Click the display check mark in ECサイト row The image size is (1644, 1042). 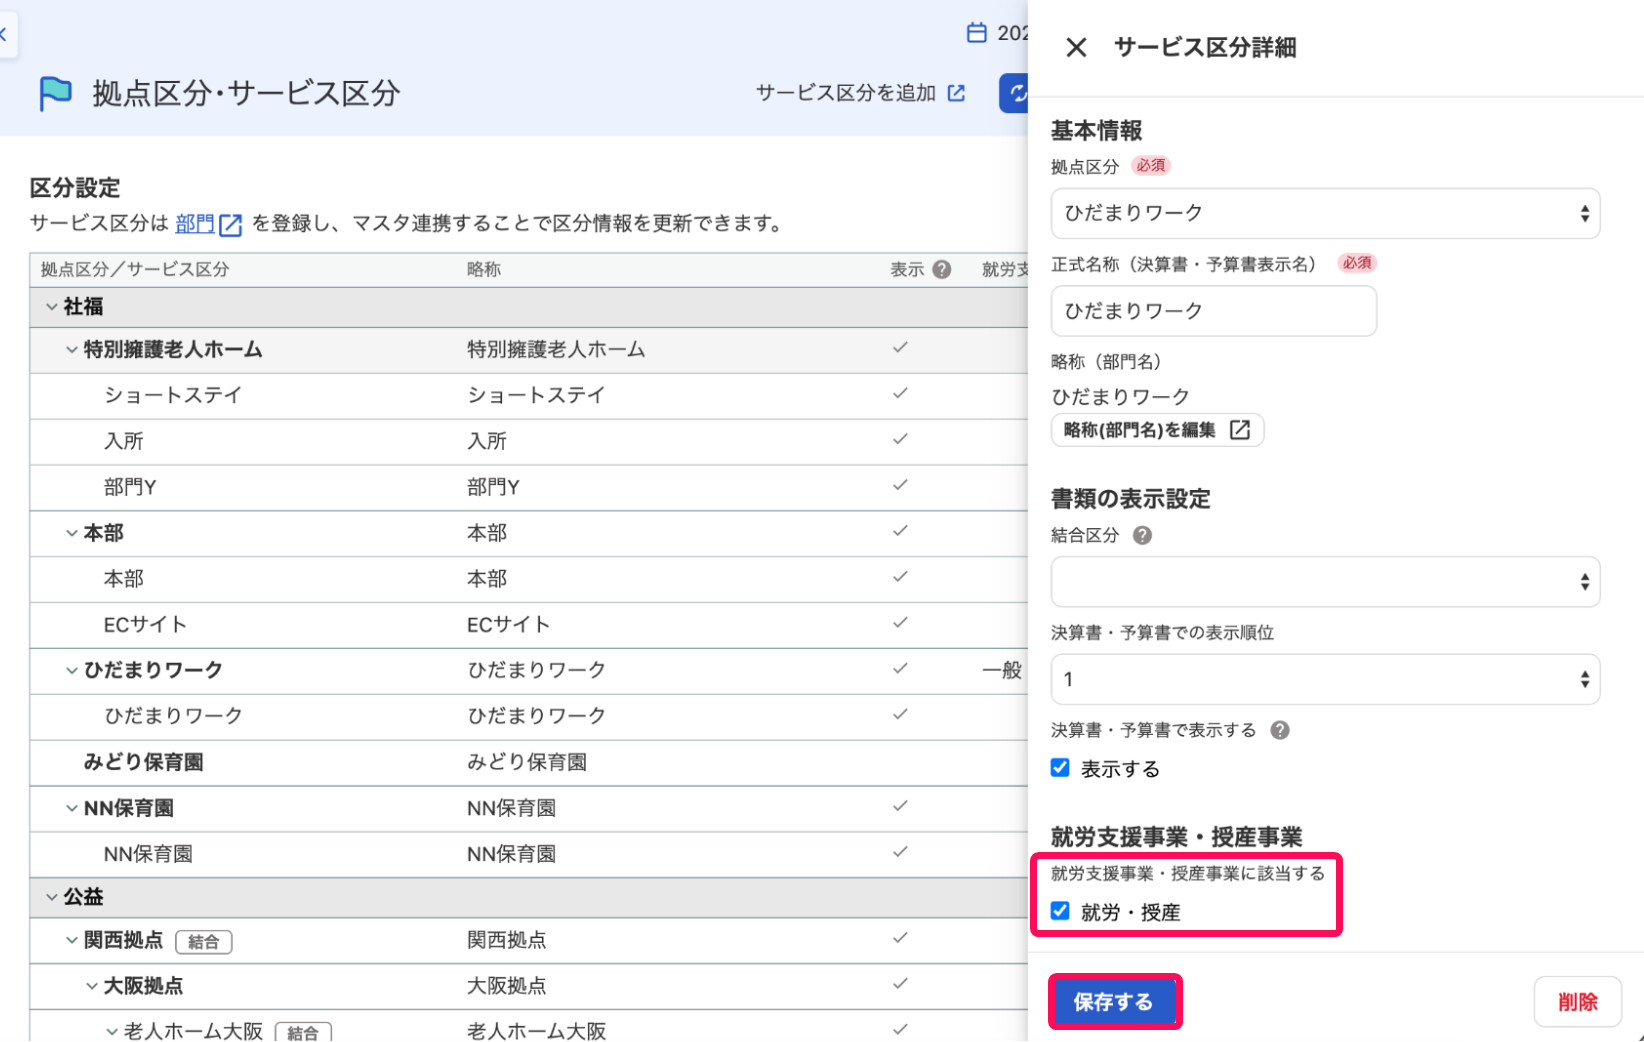900,622
